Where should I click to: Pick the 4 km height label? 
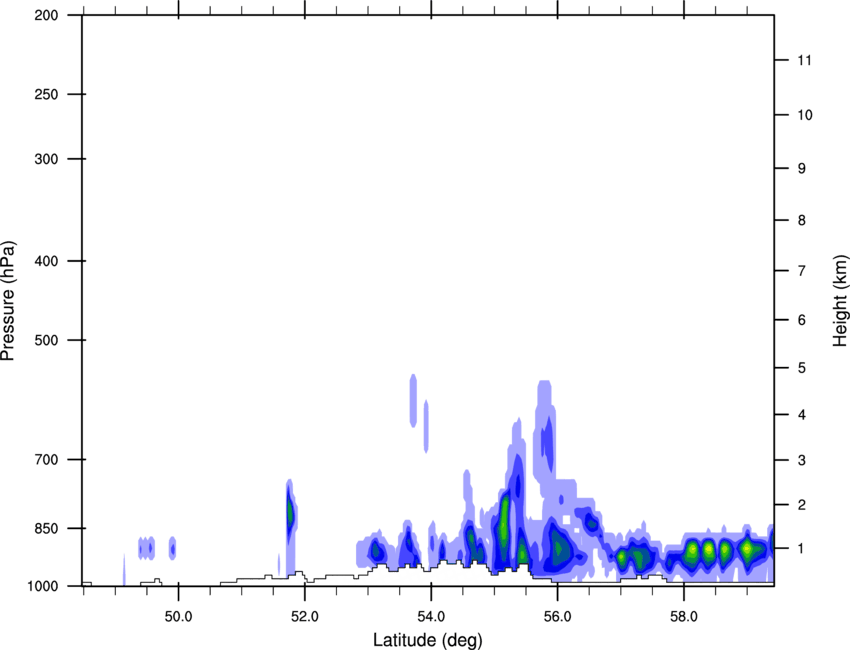[x=802, y=415]
